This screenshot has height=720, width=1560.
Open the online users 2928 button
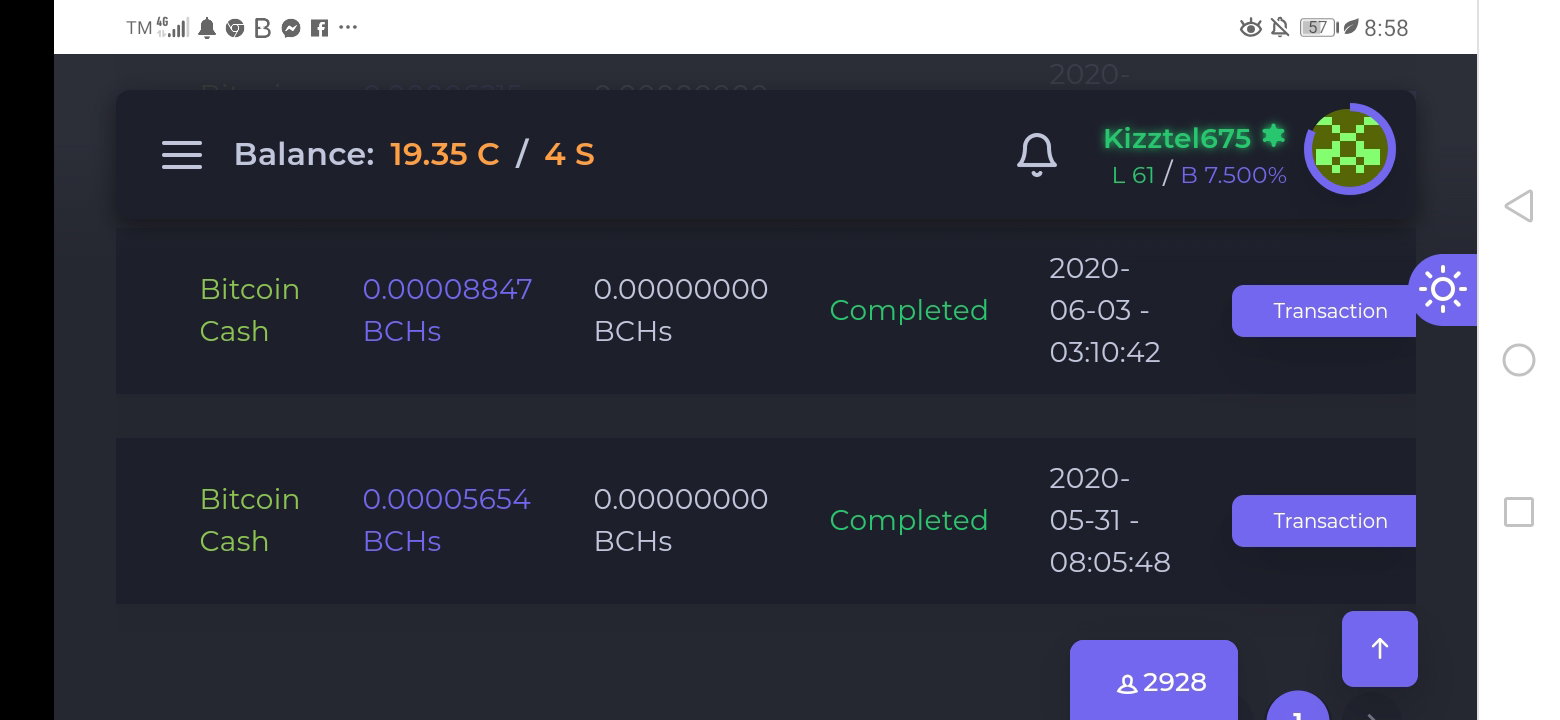point(1154,682)
